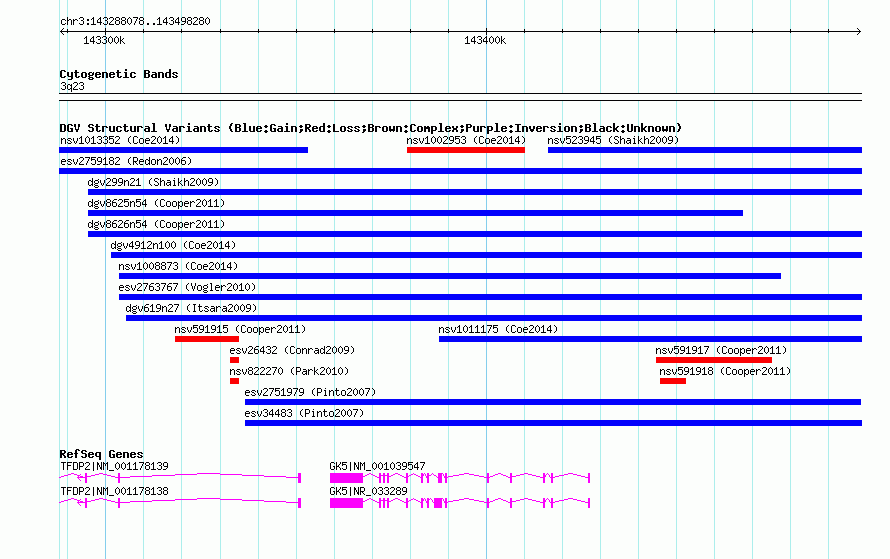890x559 pixels.
Task: Open the GK5 NR_033289 transcript glyph
Action: (460, 503)
